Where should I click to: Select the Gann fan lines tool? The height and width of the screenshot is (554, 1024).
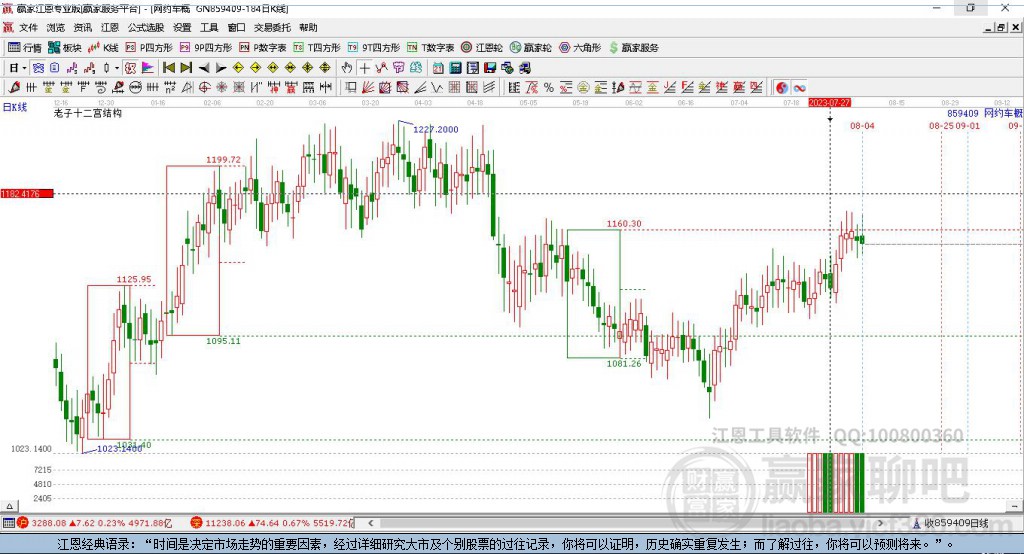tap(368, 88)
